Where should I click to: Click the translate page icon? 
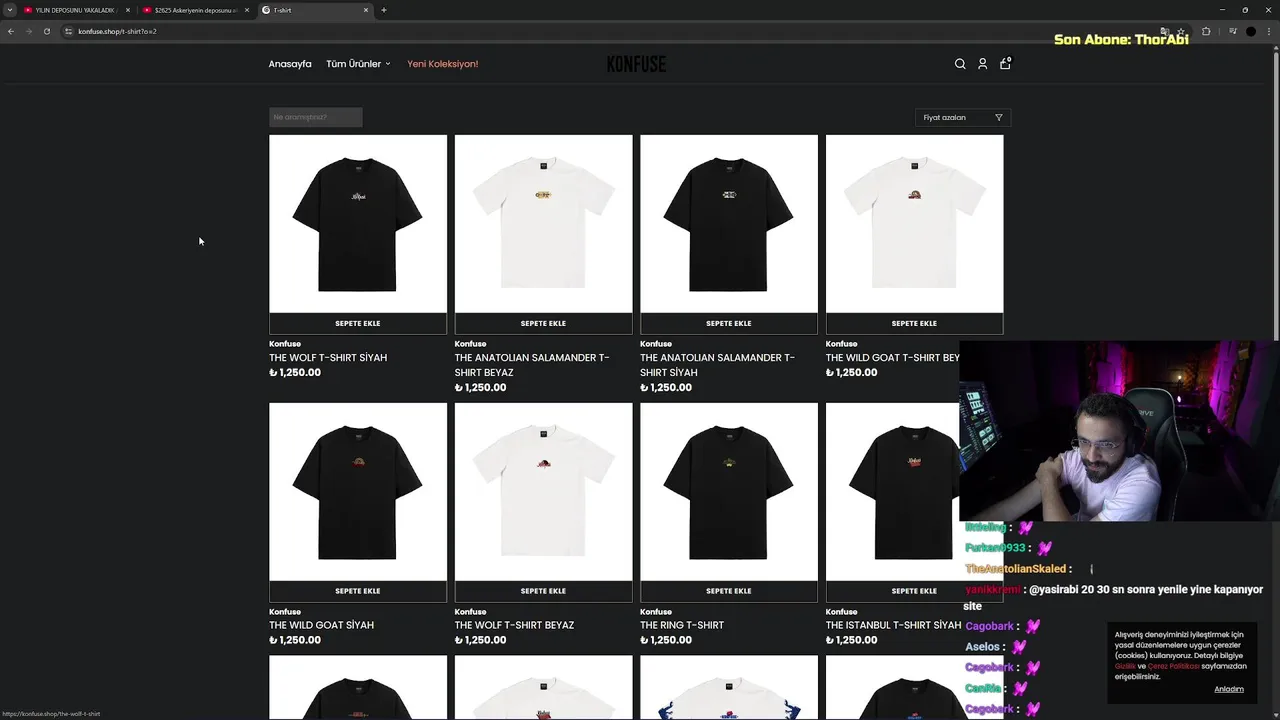(x=1164, y=31)
